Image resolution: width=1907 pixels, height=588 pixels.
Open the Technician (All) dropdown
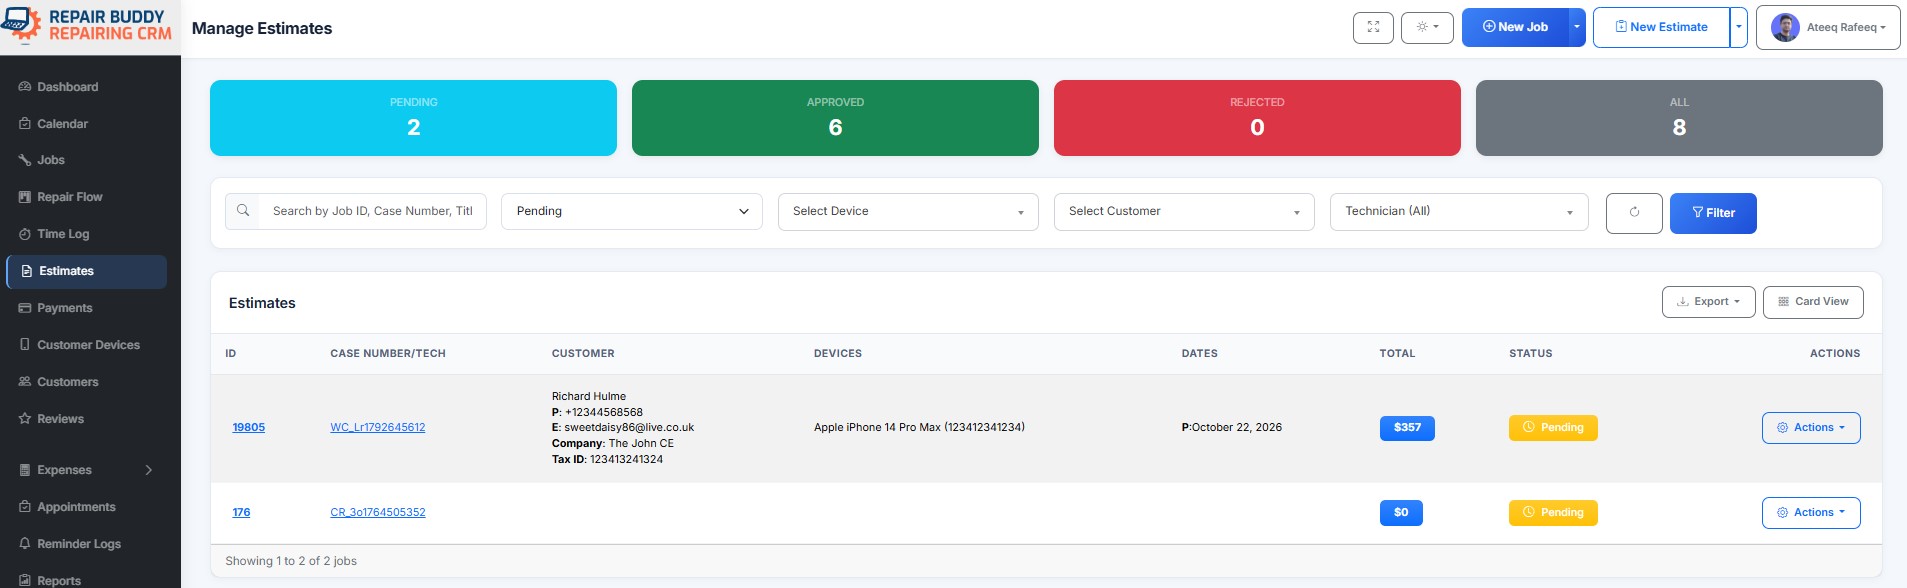click(x=1459, y=211)
